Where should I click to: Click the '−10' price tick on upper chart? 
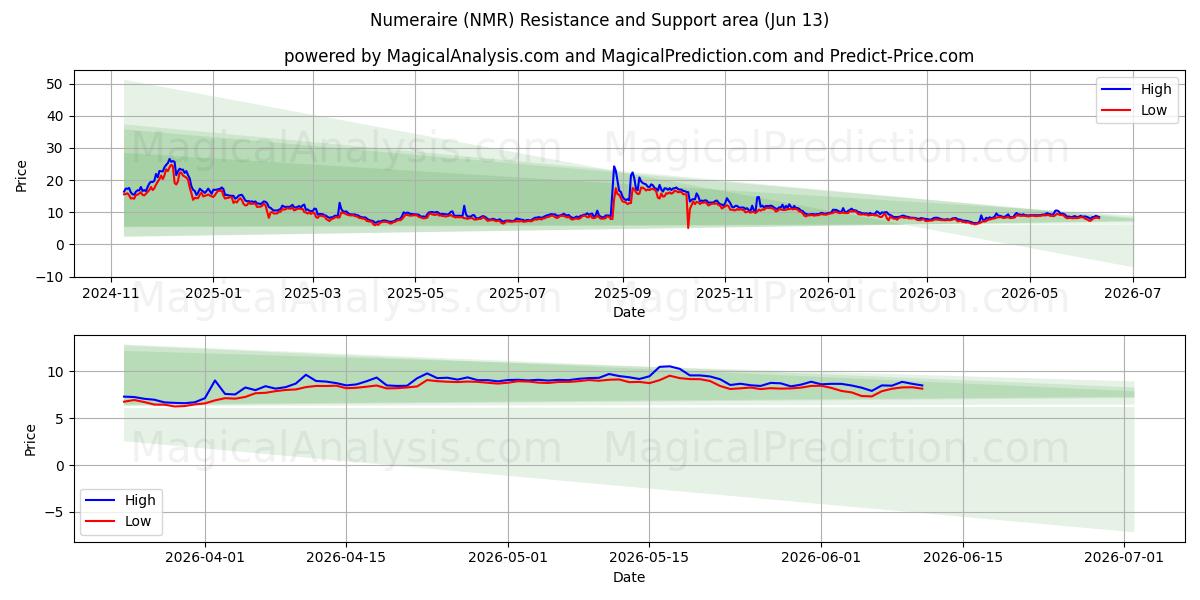click(51, 276)
